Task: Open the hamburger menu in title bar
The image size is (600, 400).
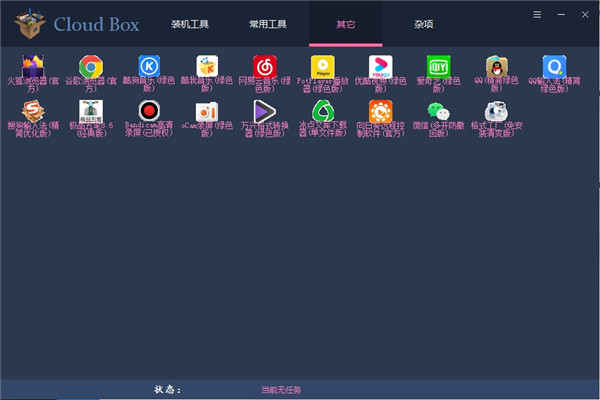Action: [x=537, y=15]
